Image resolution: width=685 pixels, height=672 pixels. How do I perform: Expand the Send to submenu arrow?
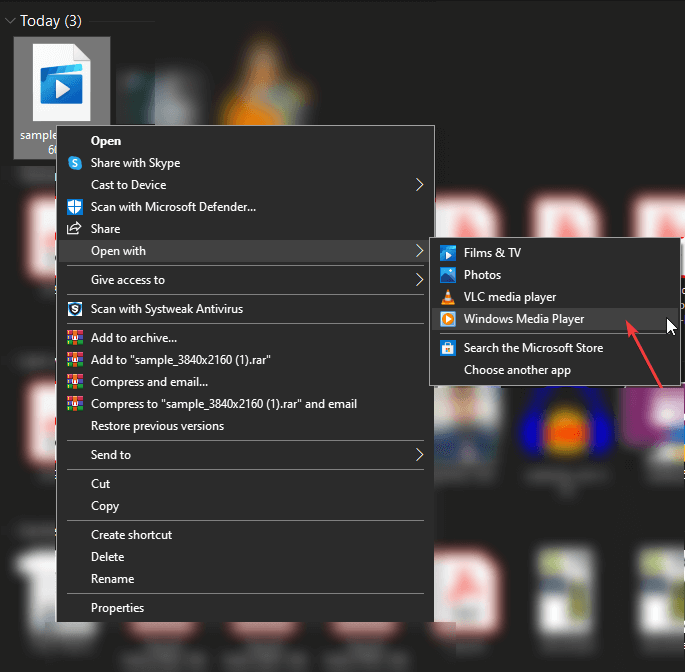tap(419, 455)
